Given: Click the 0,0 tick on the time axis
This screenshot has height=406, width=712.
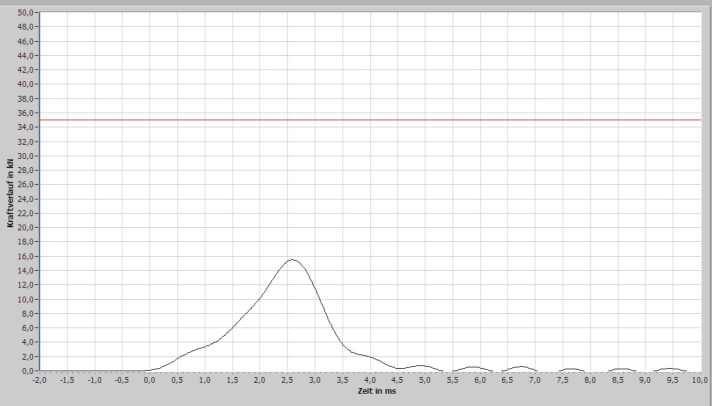Looking at the screenshot, I should click(150, 380).
